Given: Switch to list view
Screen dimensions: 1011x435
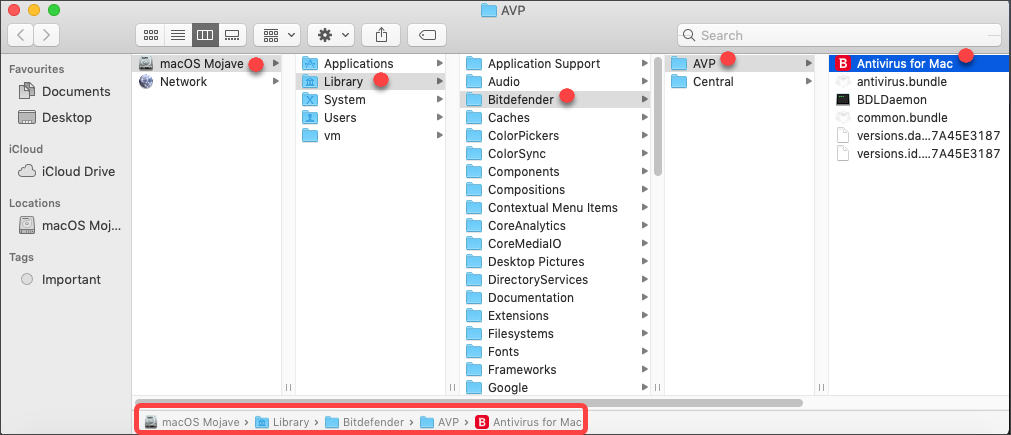Looking at the screenshot, I should (178, 35).
